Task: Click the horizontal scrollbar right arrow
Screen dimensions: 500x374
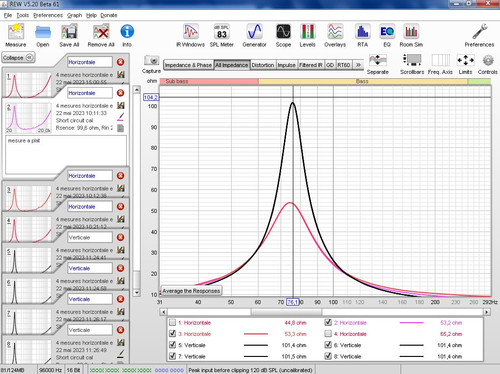Action: click(487, 312)
